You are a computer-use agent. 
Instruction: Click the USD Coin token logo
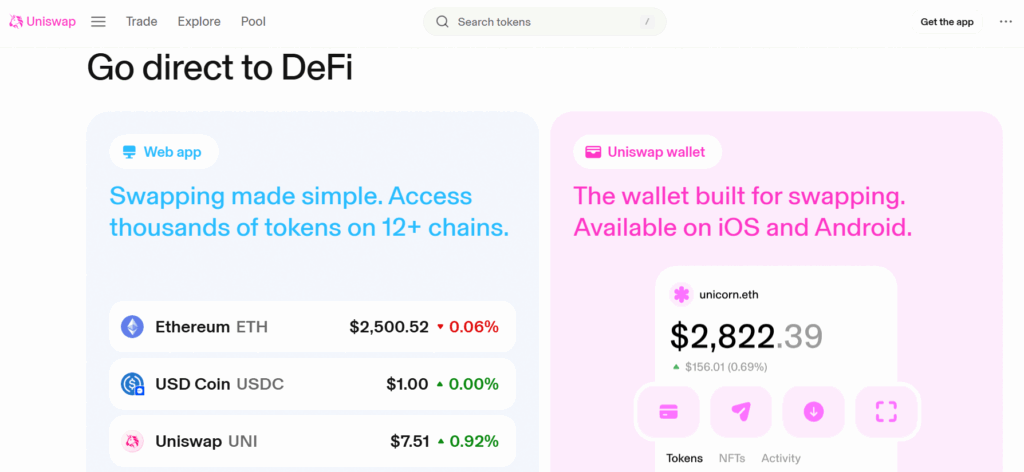[x=132, y=384]
